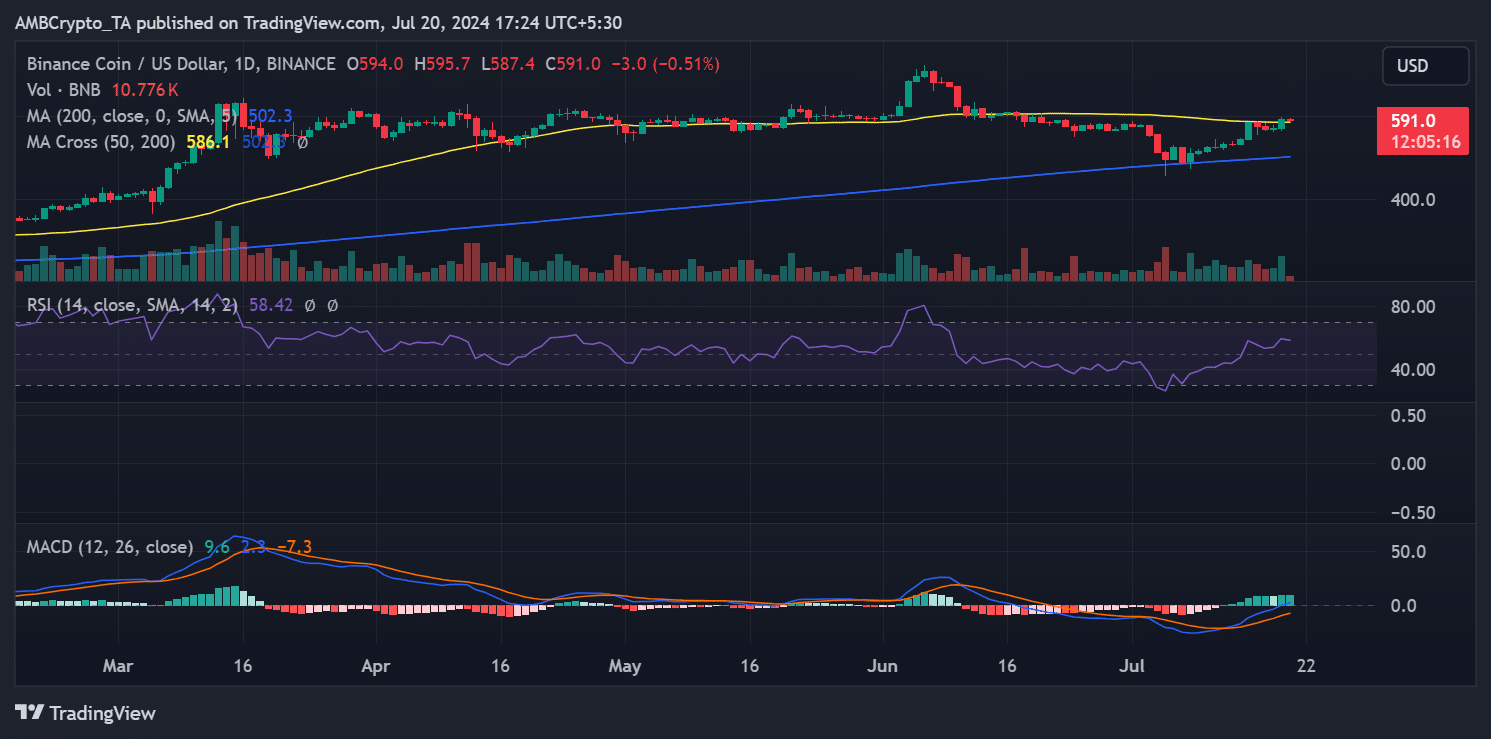Click the MACD (12, 26, close) legend
The width and height of the screenshot is (1491, 739).
click(110, 547)
